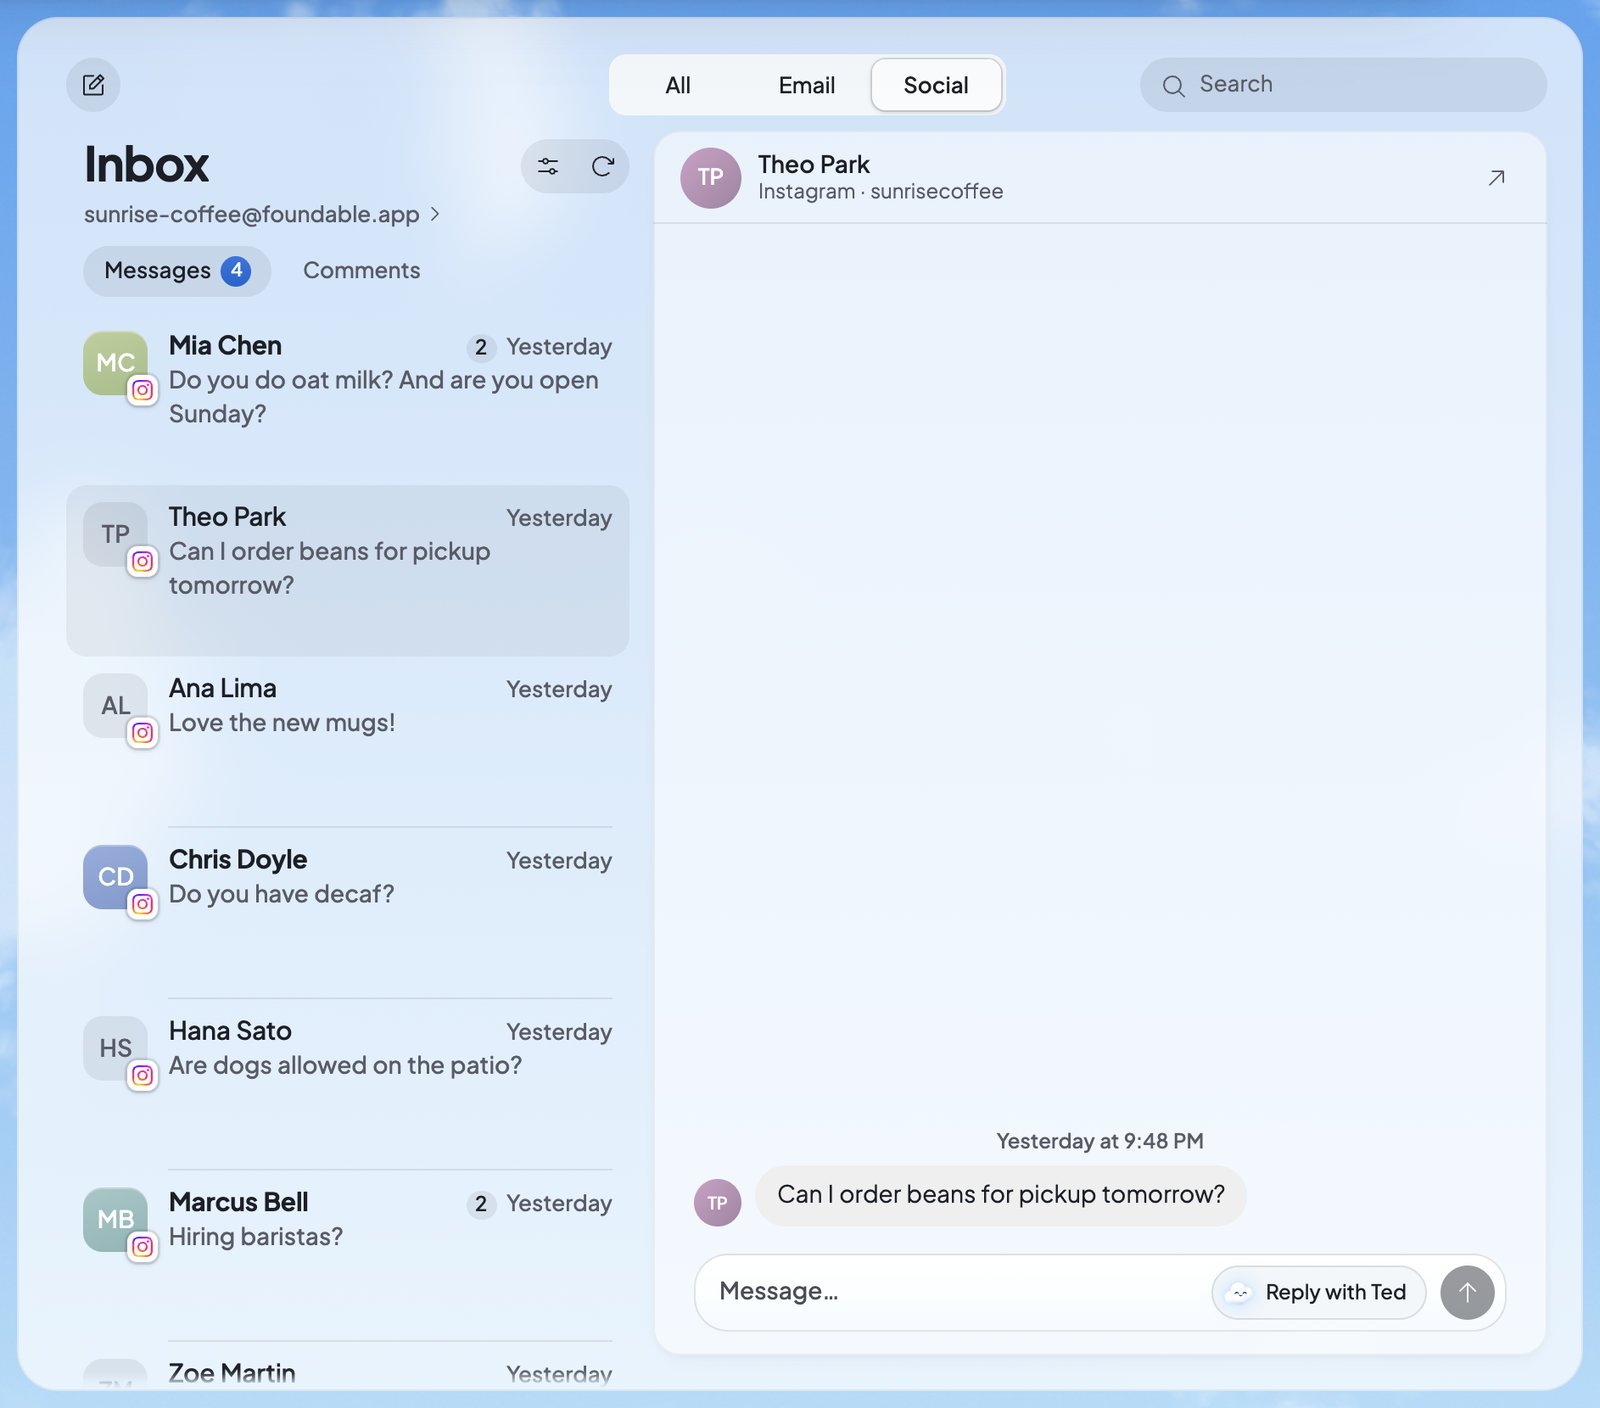Click Theo Park's avatar in conversation header
The image size is (1600, 1408).
[x=710, y=178]
